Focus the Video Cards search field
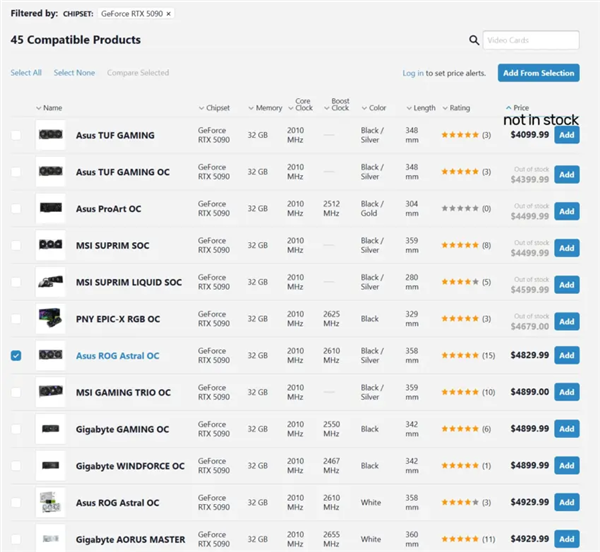 point(531,40)
